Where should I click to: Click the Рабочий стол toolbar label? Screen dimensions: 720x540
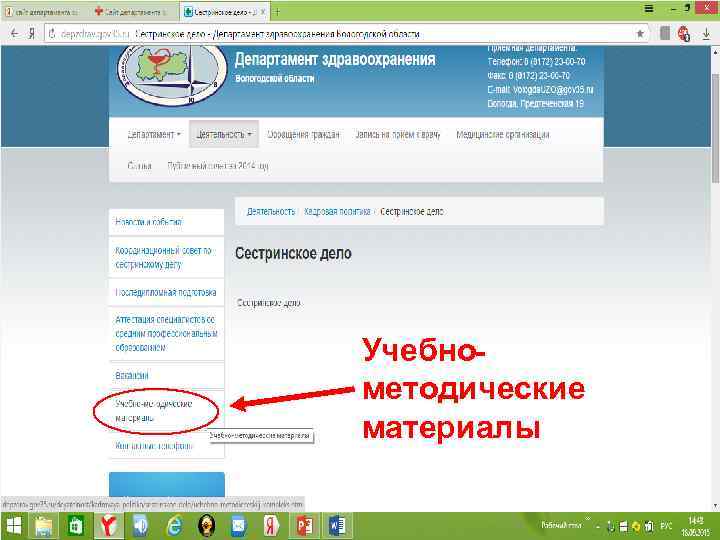(561, 525)
